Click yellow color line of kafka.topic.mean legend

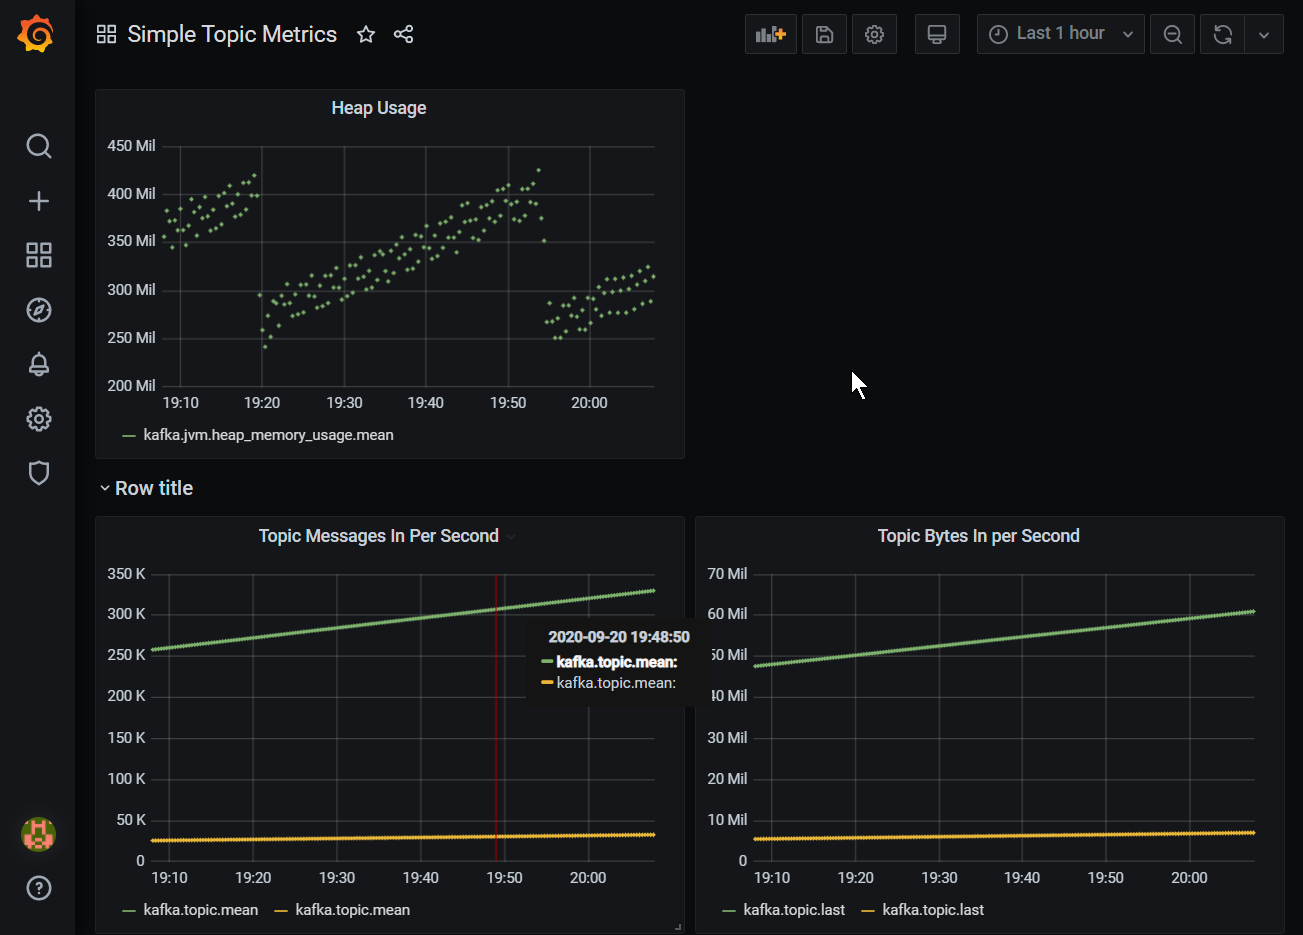(280, 911)
